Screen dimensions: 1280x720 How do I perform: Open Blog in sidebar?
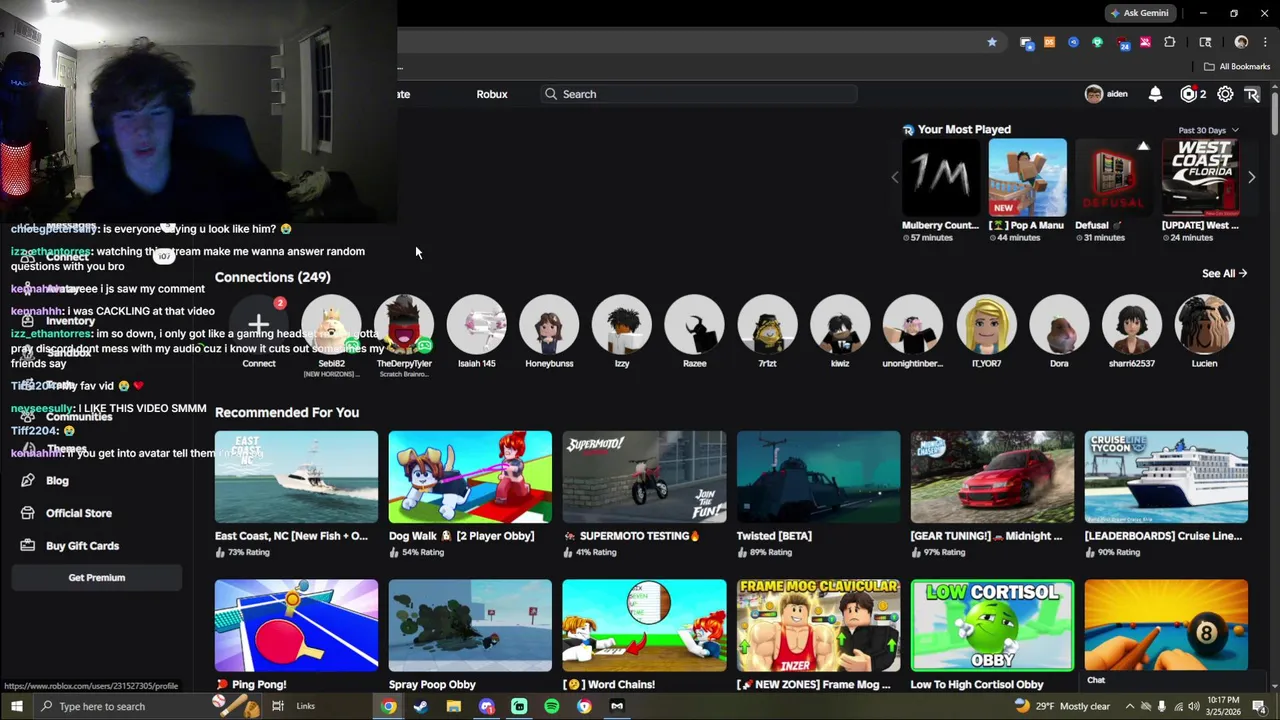(57, 481)
